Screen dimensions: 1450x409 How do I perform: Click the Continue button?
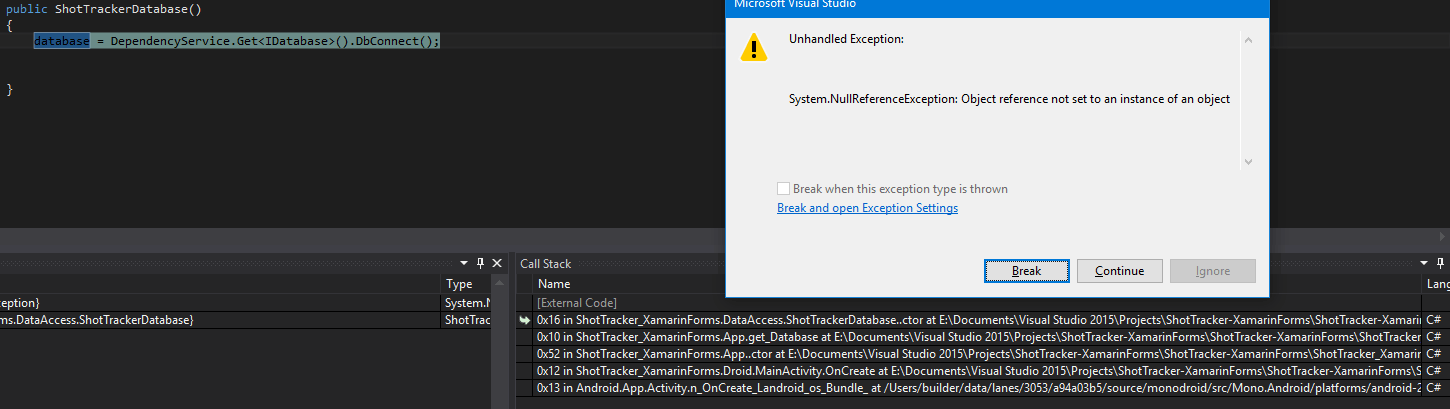(1119, 271)
